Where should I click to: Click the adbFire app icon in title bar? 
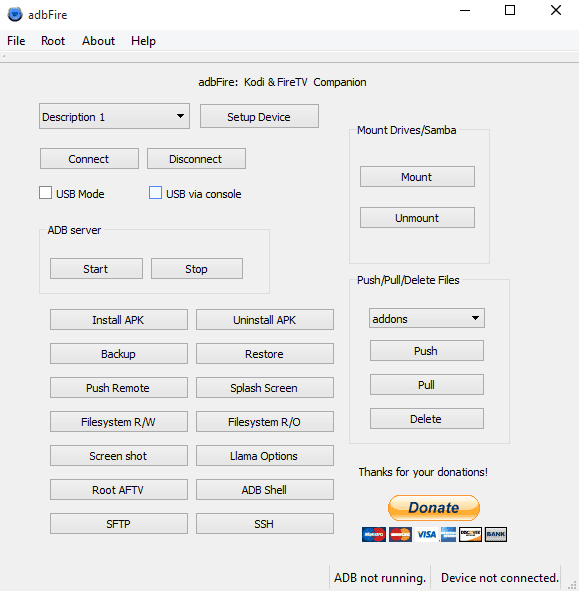pos(15,15)
